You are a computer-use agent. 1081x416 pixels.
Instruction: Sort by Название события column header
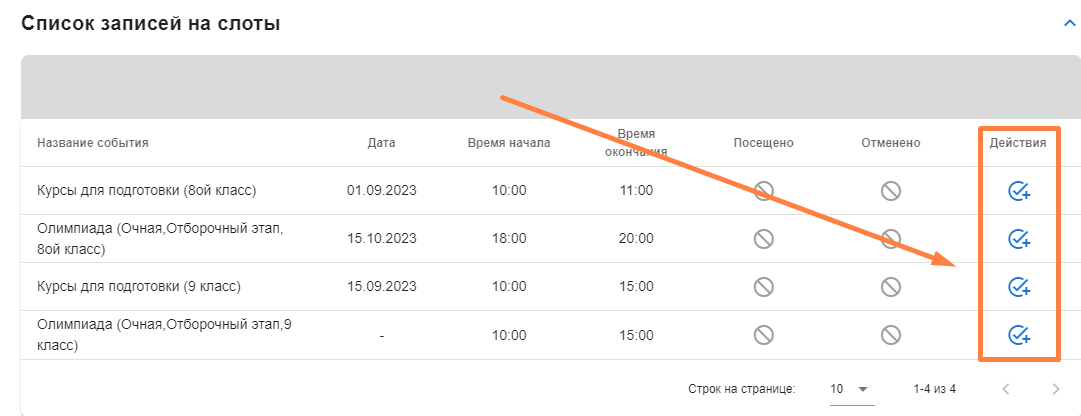click(x=93, y=143)
